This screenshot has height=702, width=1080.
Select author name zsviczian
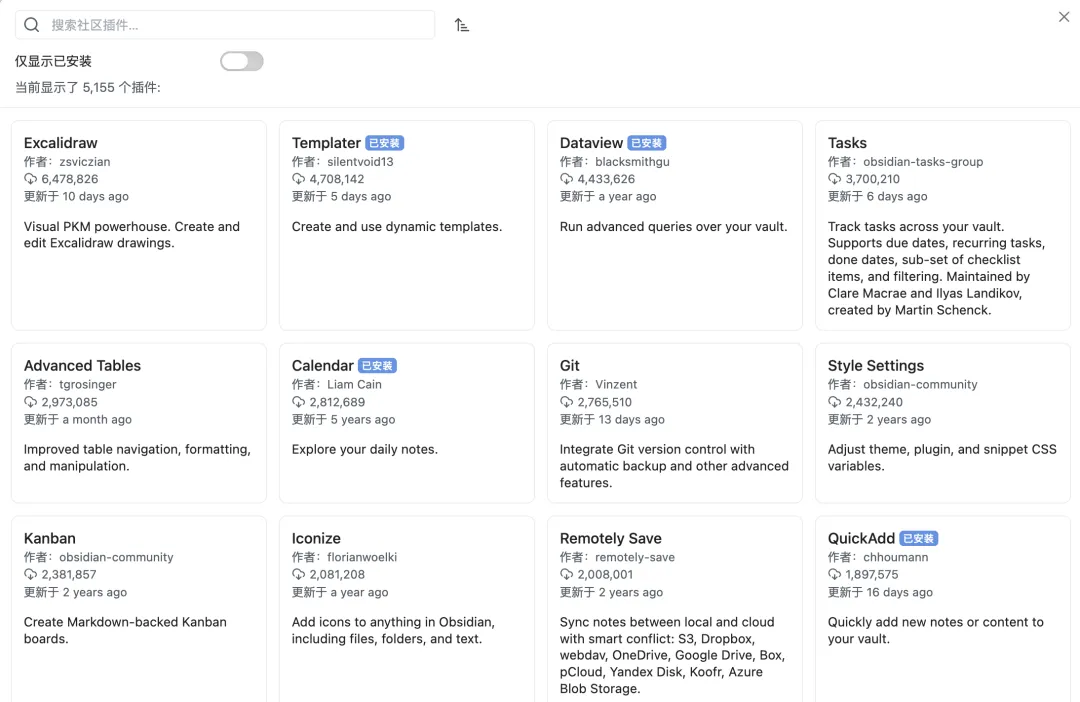[85, 162]
